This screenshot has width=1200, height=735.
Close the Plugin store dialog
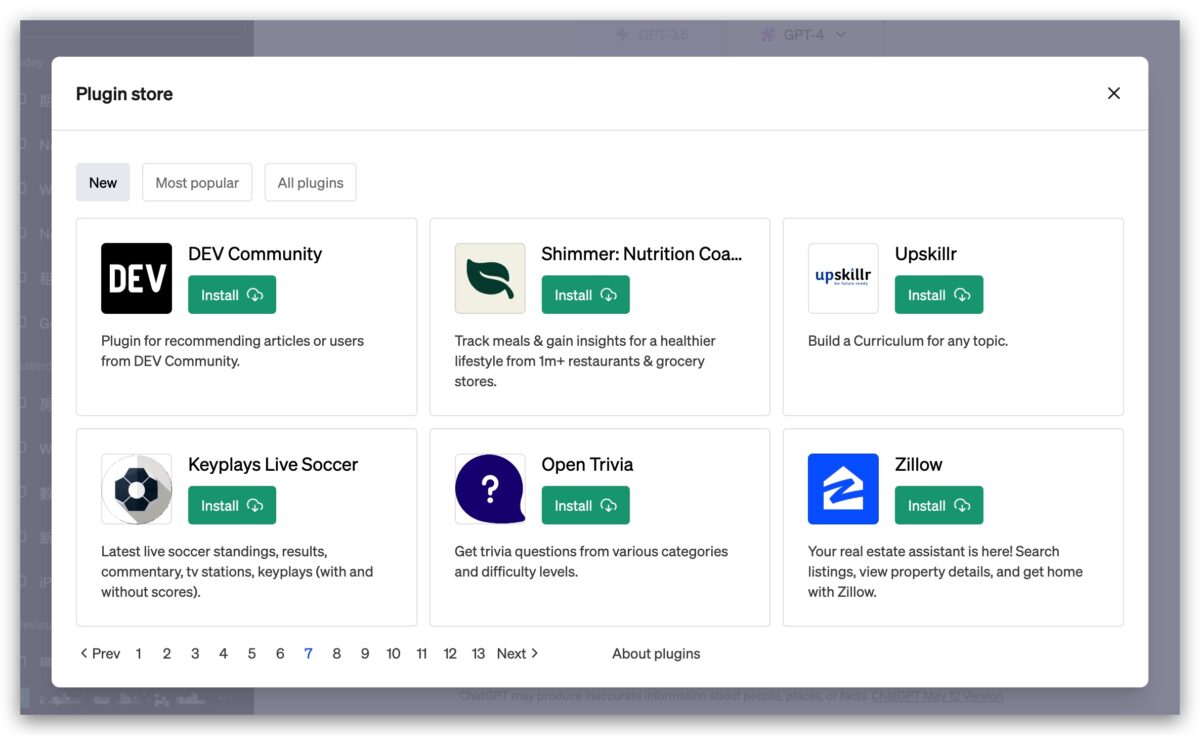pyautogui.click(x=1113, y=93)
